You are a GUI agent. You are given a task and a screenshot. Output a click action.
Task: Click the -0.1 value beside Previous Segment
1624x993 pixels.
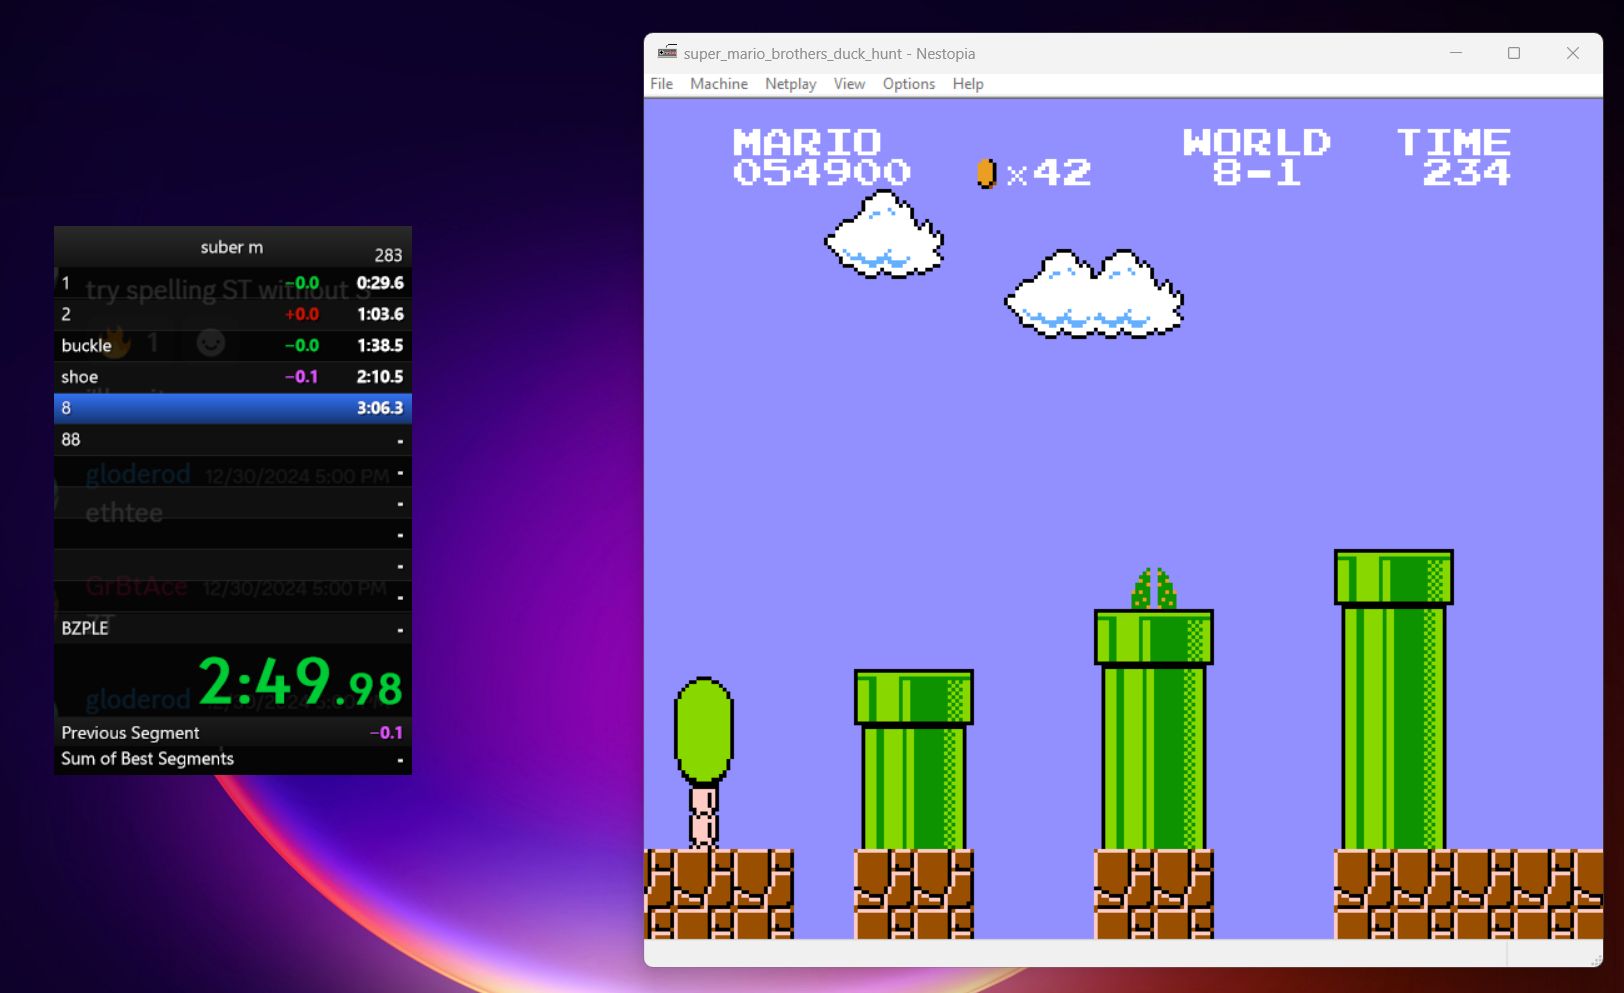point(386,733)
